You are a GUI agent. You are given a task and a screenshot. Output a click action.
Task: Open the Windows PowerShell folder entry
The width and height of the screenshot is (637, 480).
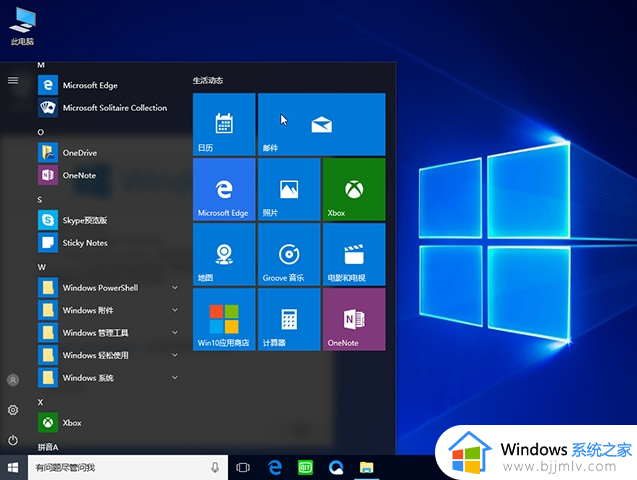click(x=108, y=288)
